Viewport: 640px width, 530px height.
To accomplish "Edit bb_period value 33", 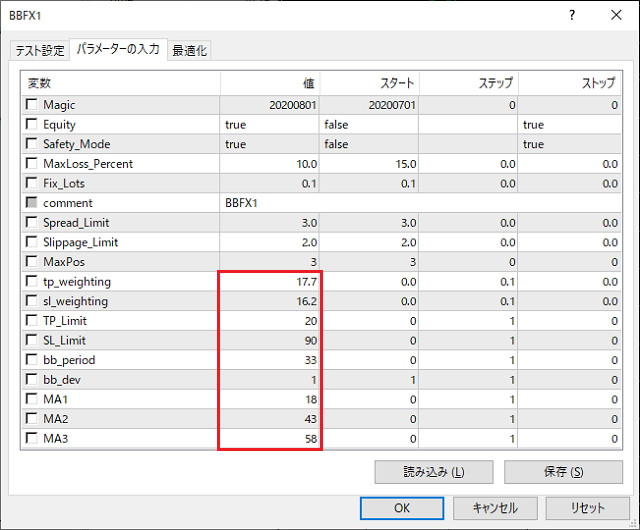I will (269, 360).
